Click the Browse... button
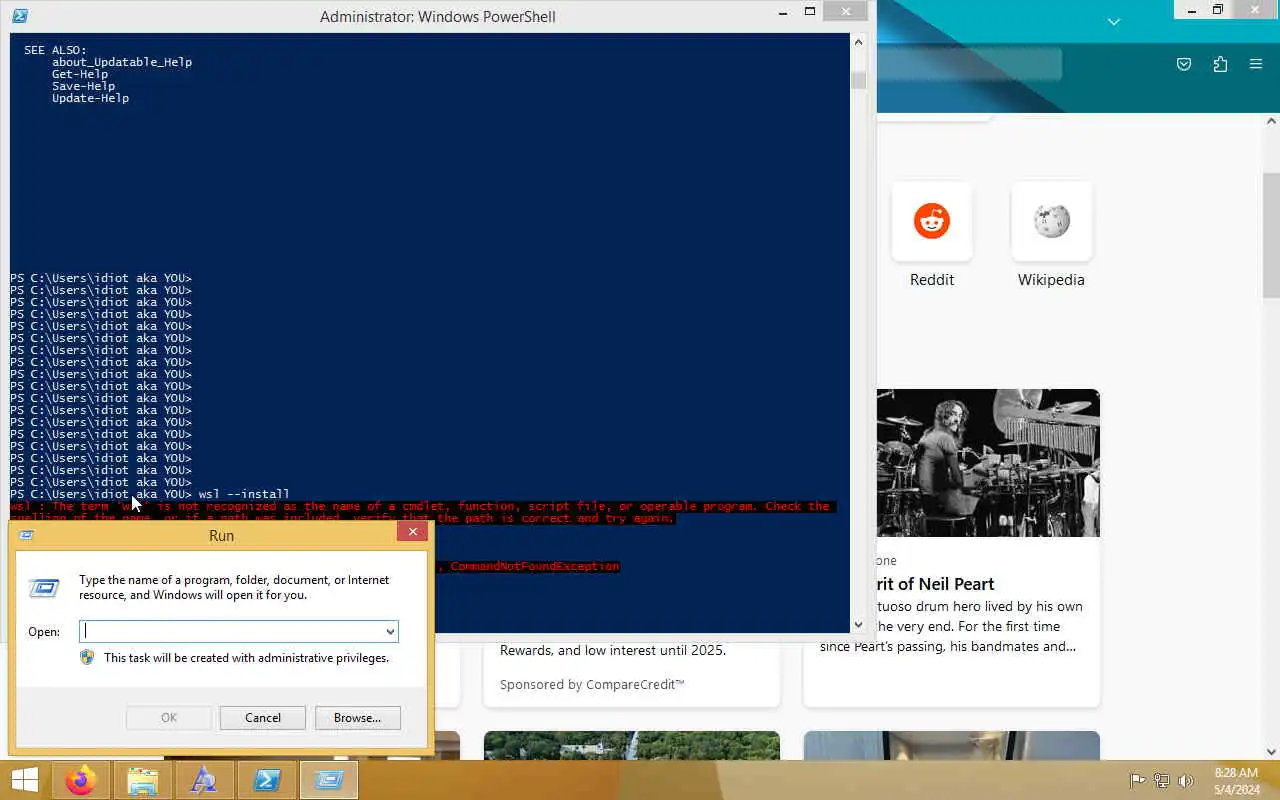The image size is (1280, 800). 357,717
